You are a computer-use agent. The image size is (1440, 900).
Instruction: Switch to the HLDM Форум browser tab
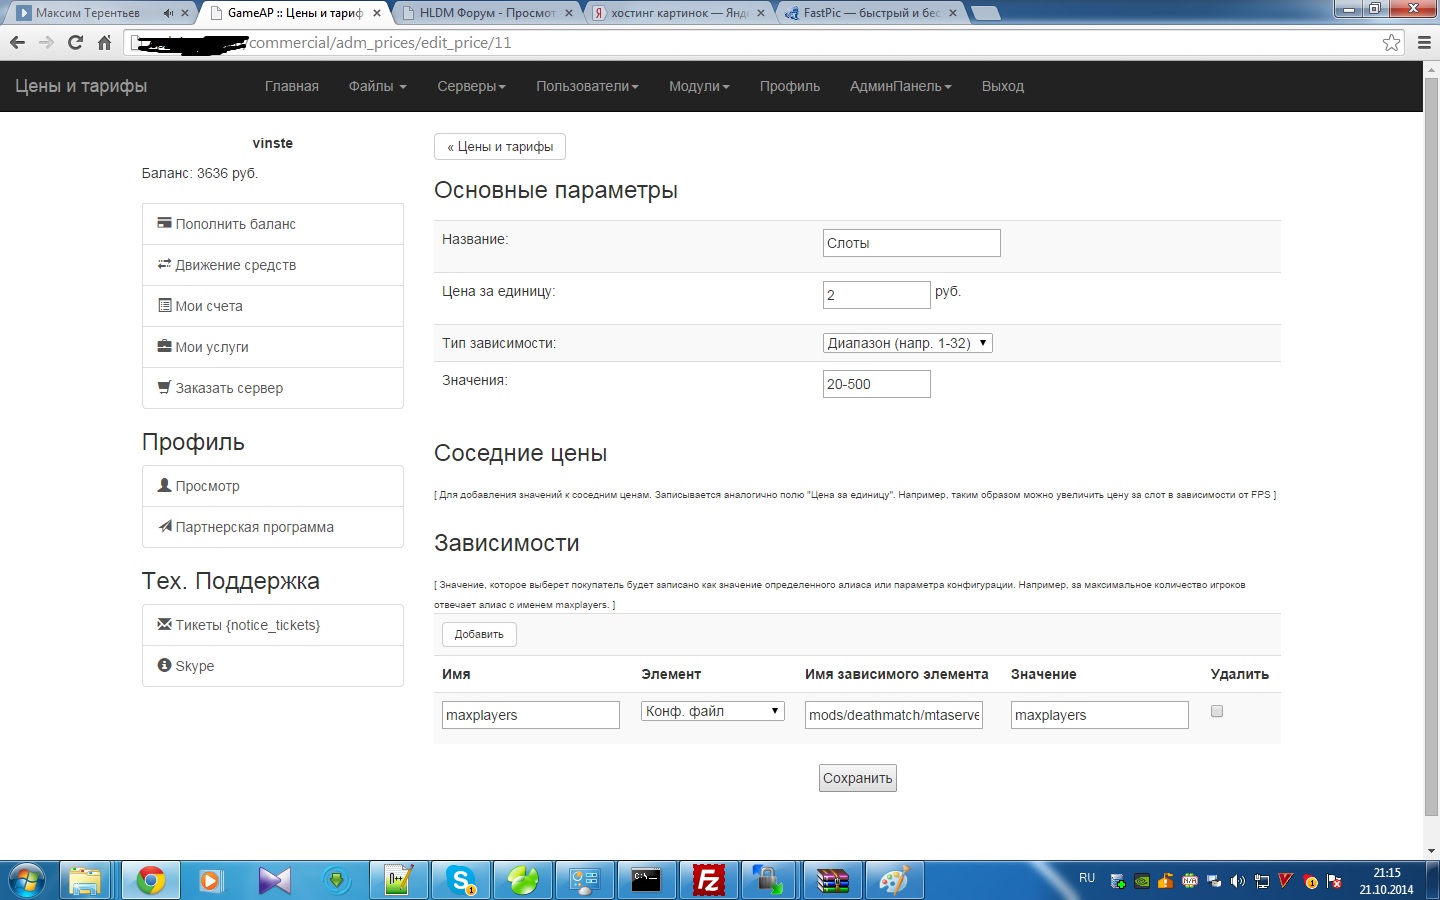pyautogui.click(x=487, y=13)
